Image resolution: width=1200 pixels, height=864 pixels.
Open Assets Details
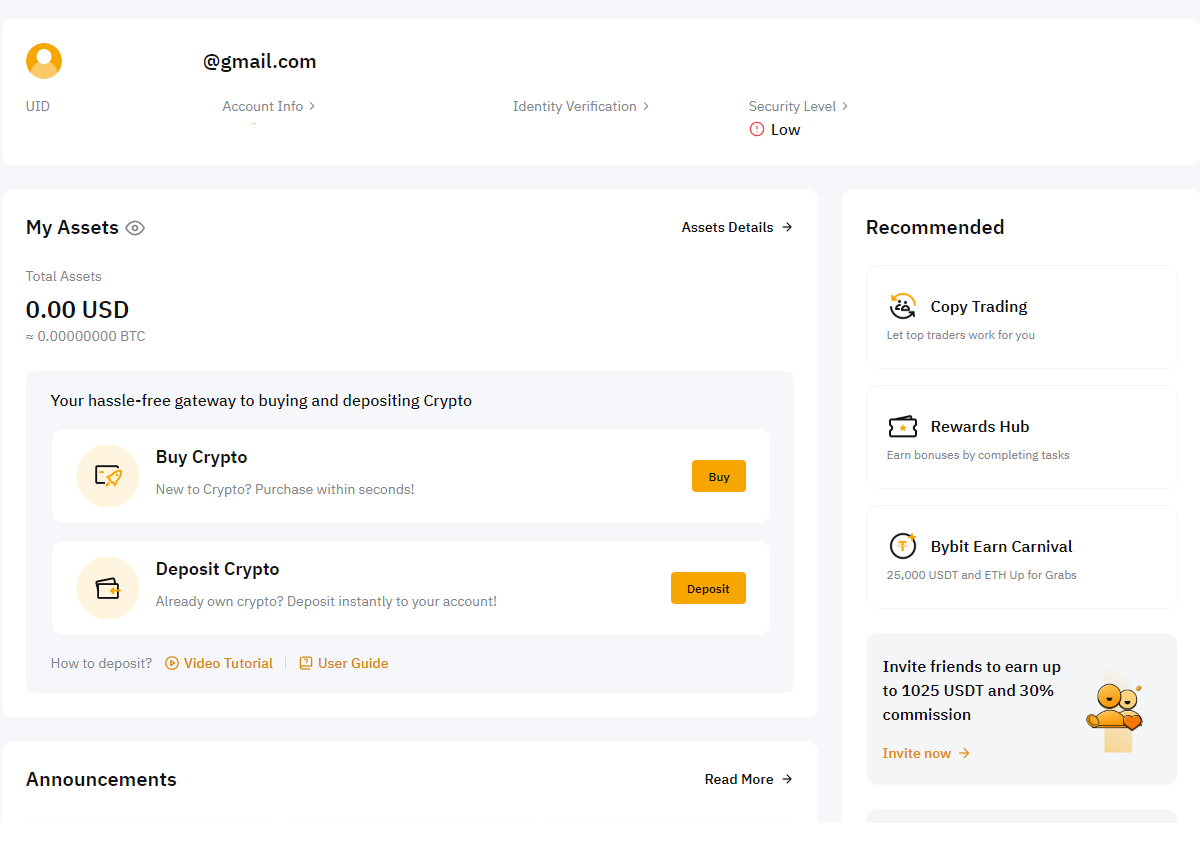pyautogui.click(x=737, y=227)
